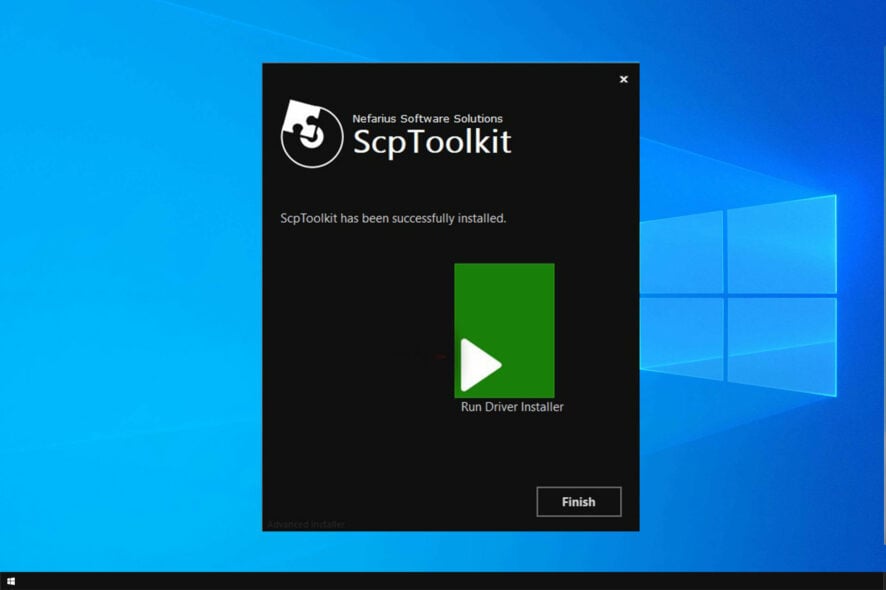Screen dimensions: 886x590
Task: Click the green Run Driver Installer tile
Action: 504,331
